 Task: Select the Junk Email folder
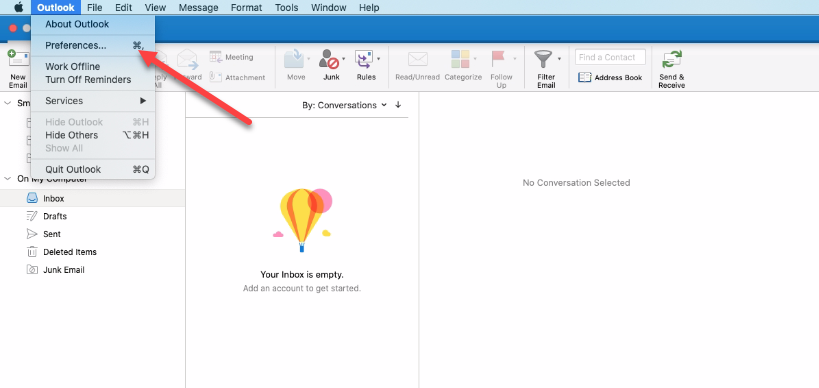92,270
